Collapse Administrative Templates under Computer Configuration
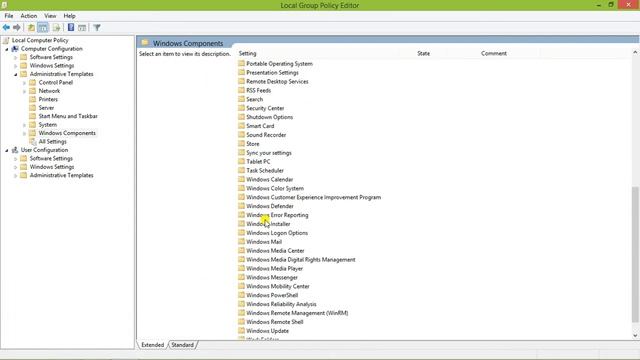 point(16,74)
